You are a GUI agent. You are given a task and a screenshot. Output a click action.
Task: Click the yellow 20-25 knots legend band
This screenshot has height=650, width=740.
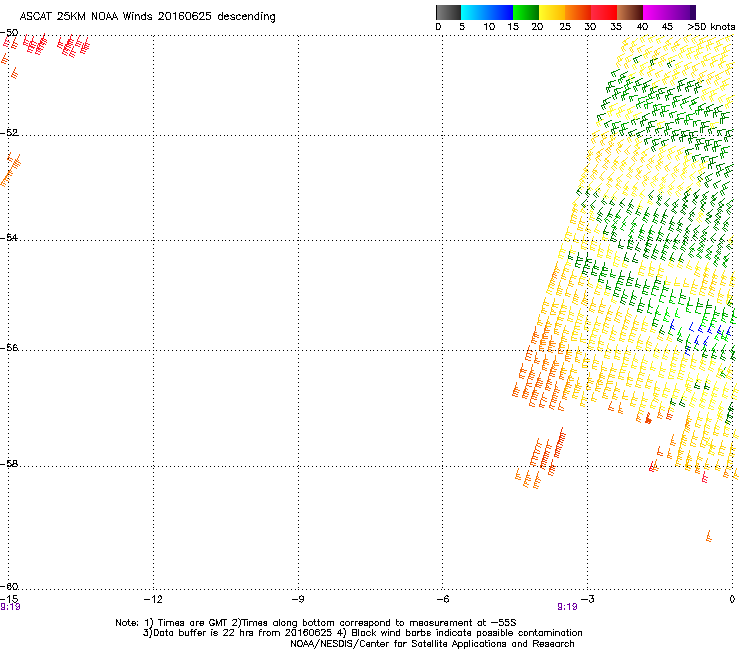(552, 12)
